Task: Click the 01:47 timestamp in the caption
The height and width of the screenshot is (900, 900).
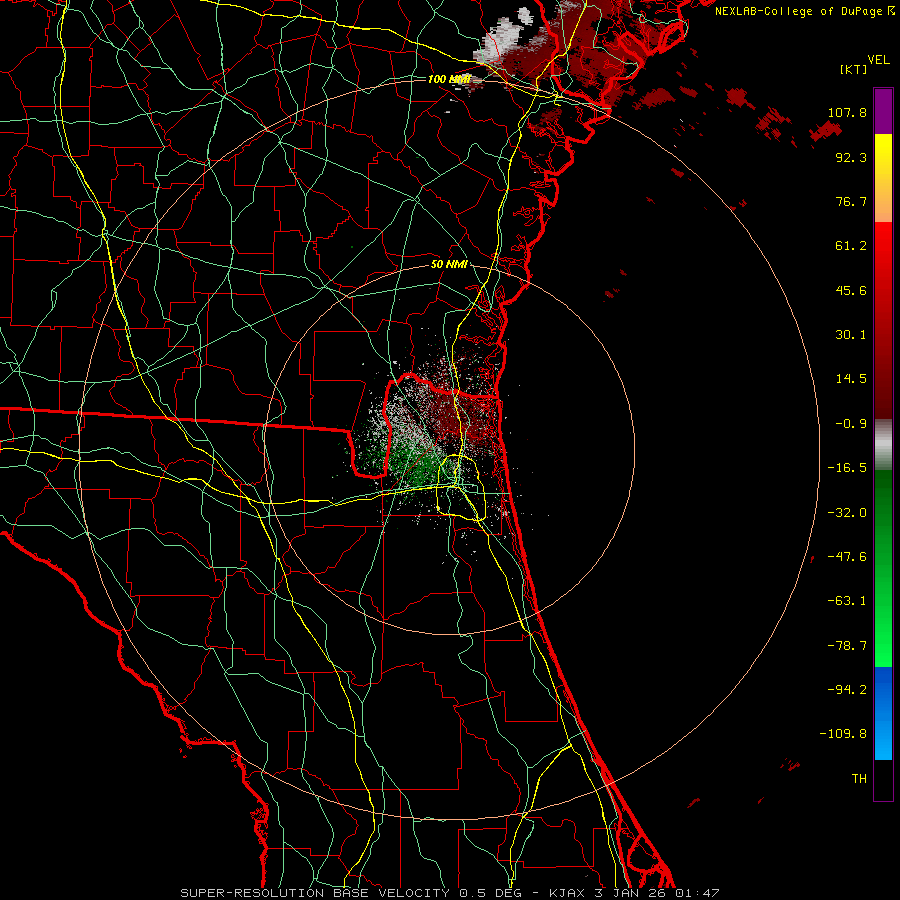Action: [x=697, y=893]
